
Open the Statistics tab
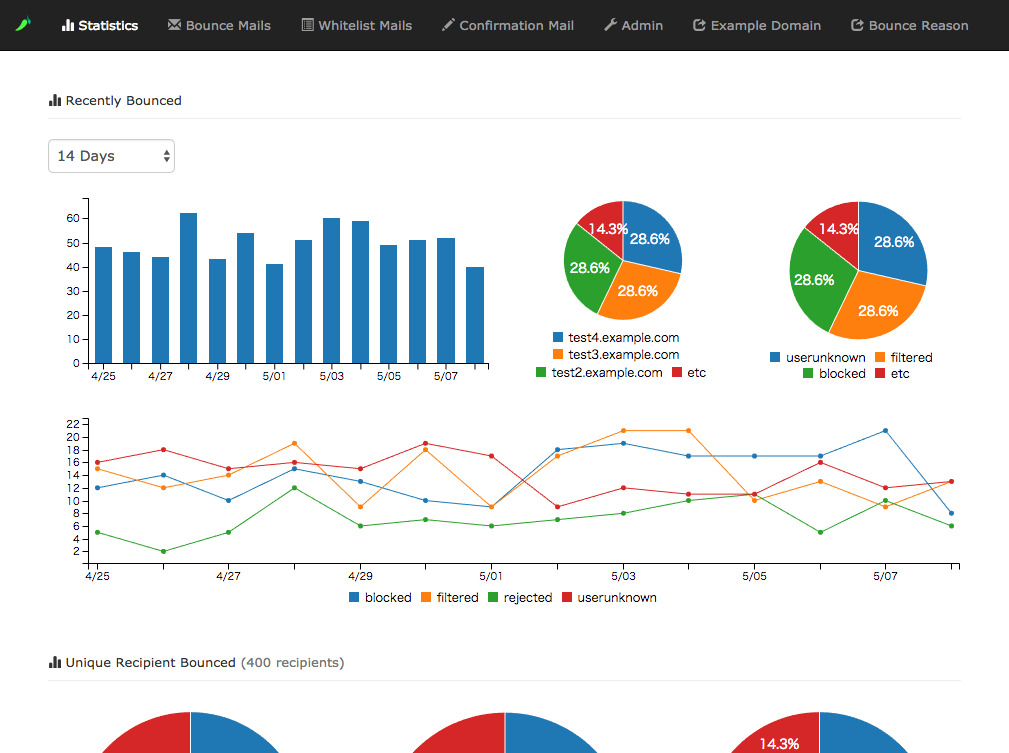click(x=100, y=25)
